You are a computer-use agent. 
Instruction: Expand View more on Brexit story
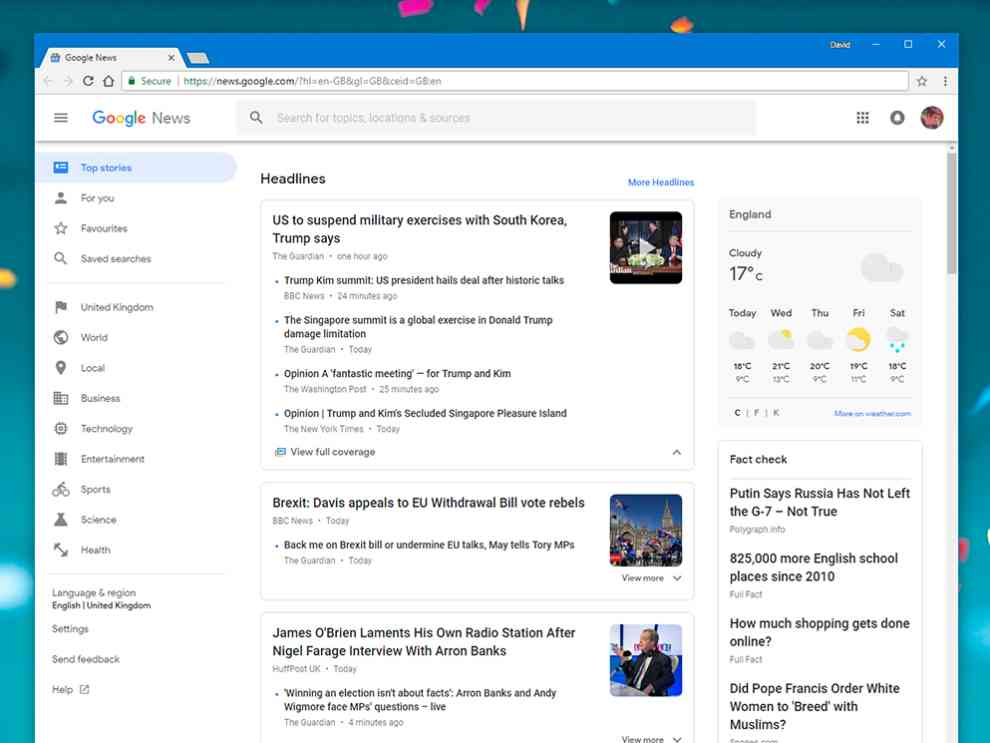[x=651, y=578]
